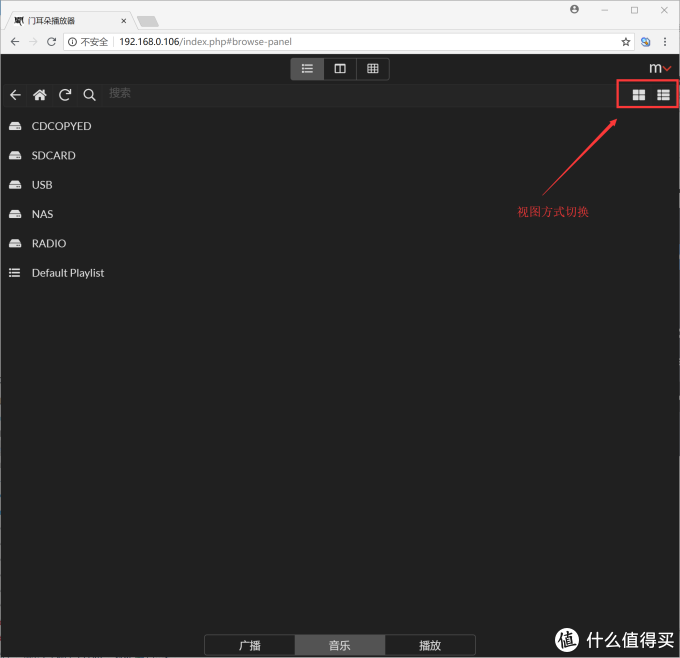Click the drive icon beside USB
The image size is (680, 658).
pos(15,185)
